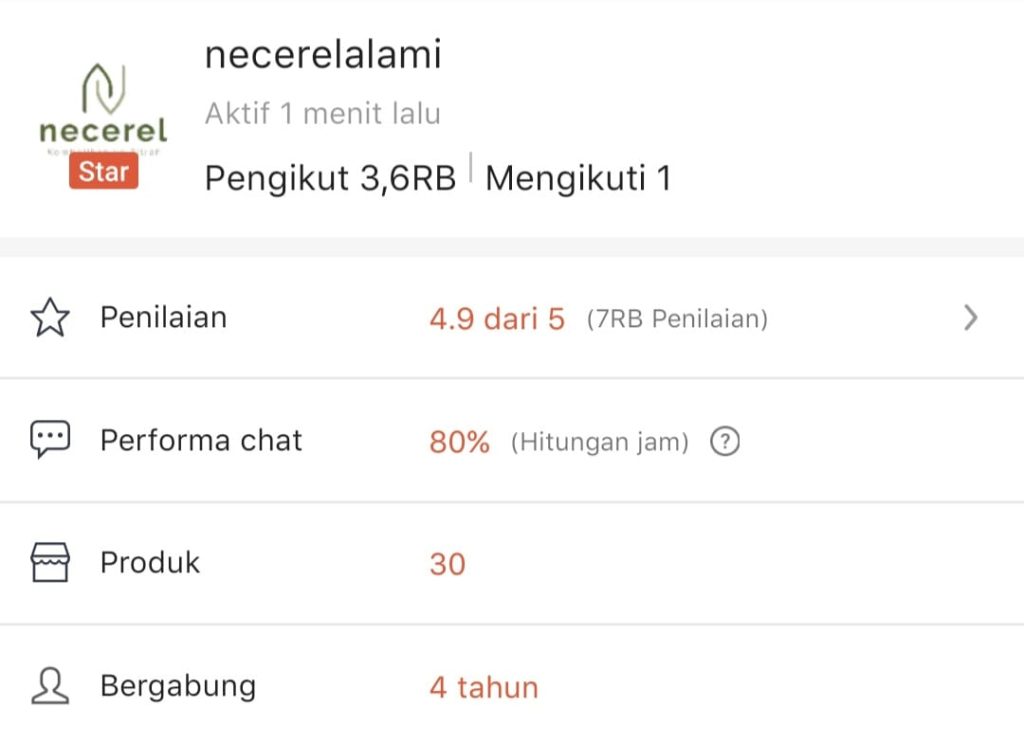This screenshot has width=1024, height=744.
Task: Tap the necerel shop logo
Action: click(x=103, y=110)
